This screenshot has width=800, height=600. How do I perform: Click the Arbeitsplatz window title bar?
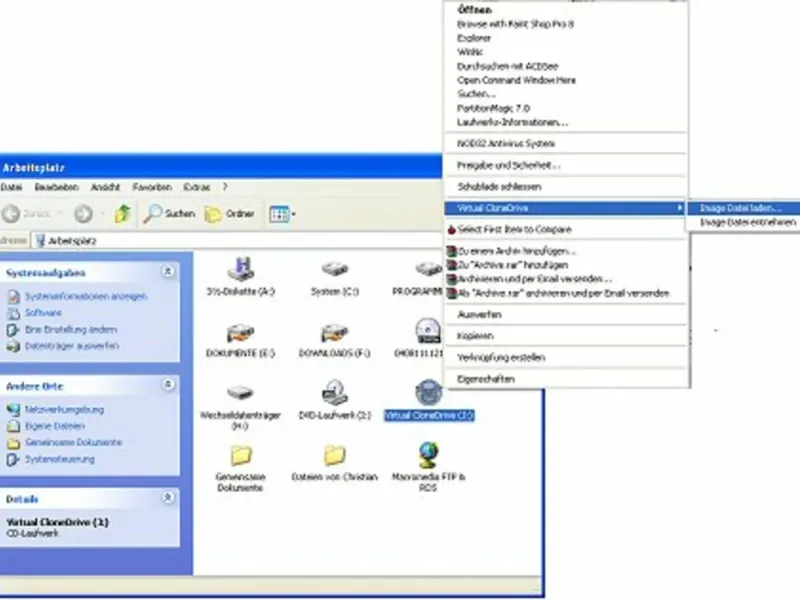220,167
